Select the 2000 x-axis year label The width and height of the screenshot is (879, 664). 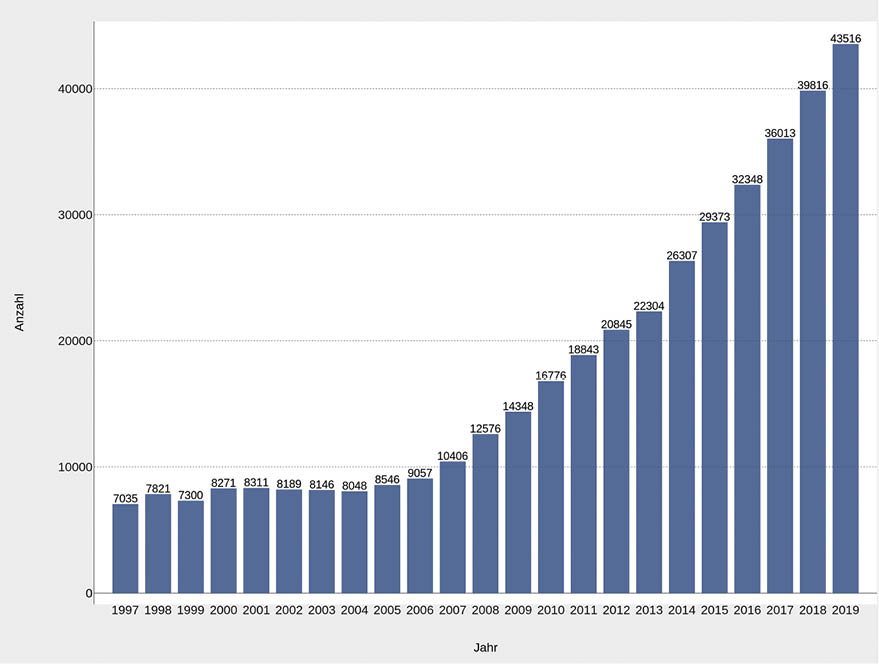coord(224,610)
